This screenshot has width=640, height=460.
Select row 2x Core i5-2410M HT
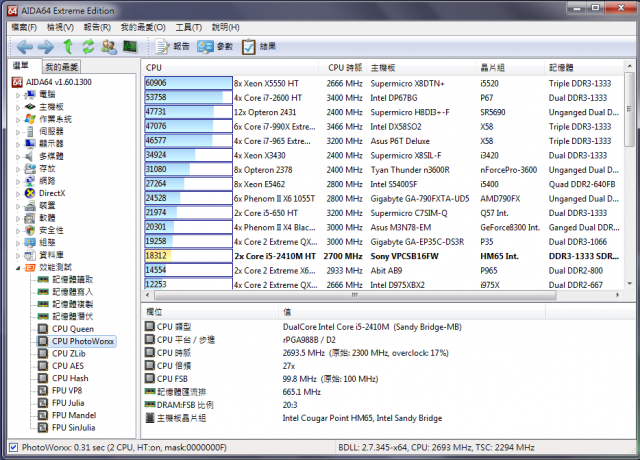[384, 256]
